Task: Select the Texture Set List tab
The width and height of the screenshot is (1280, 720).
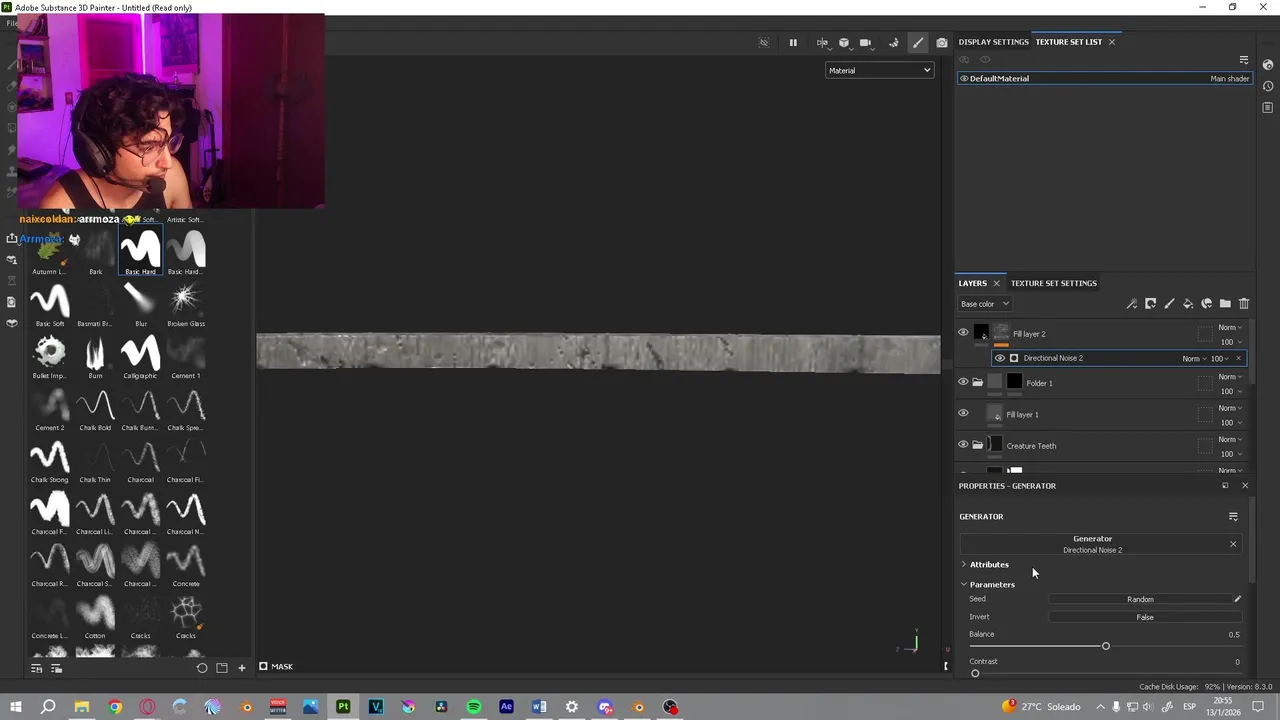Action: (1068, 42)
